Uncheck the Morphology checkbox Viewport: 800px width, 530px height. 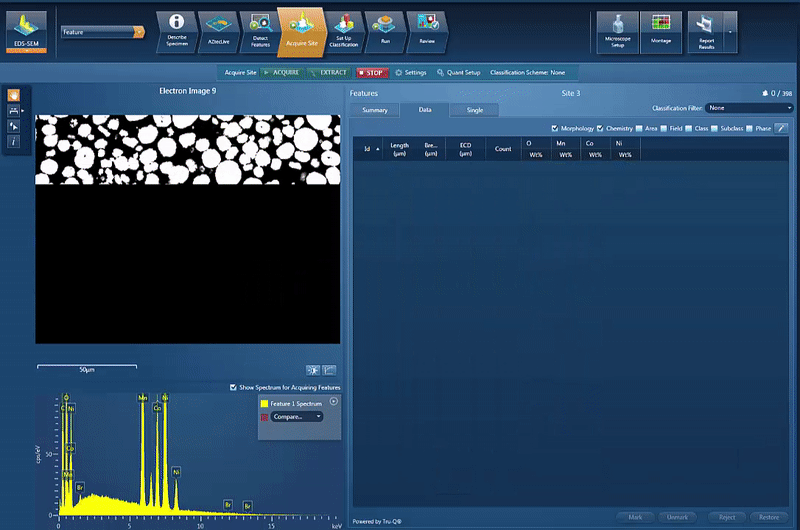pyautogui.click(x=555, y=129)
